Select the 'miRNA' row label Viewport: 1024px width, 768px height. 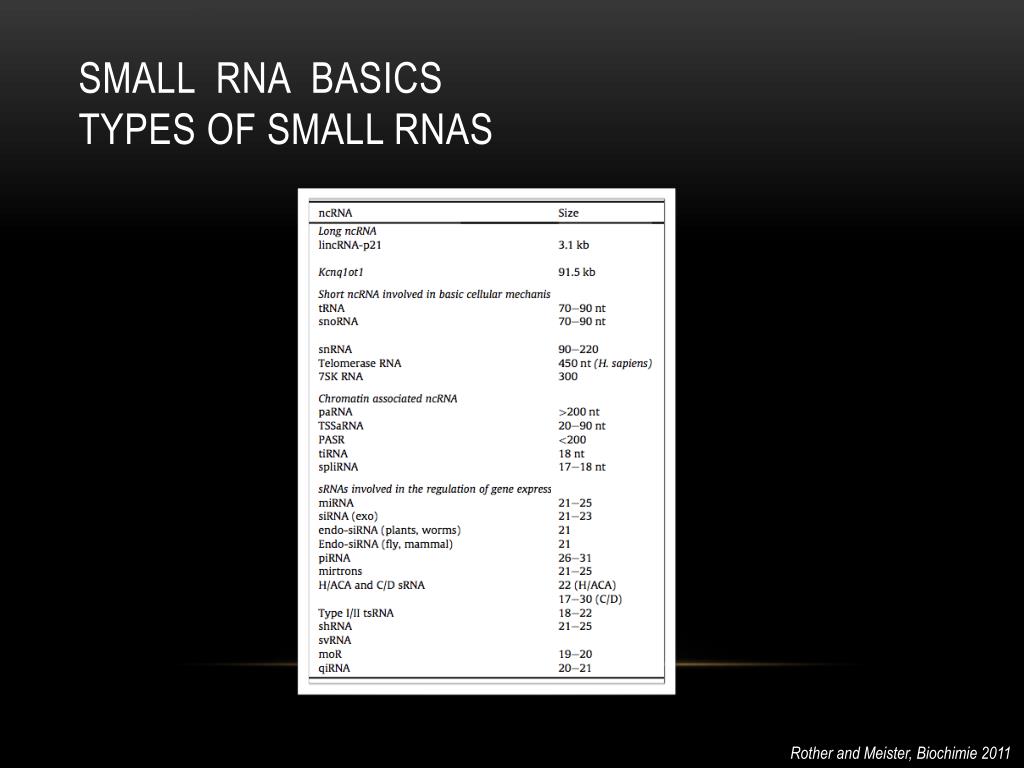(336, 503)
